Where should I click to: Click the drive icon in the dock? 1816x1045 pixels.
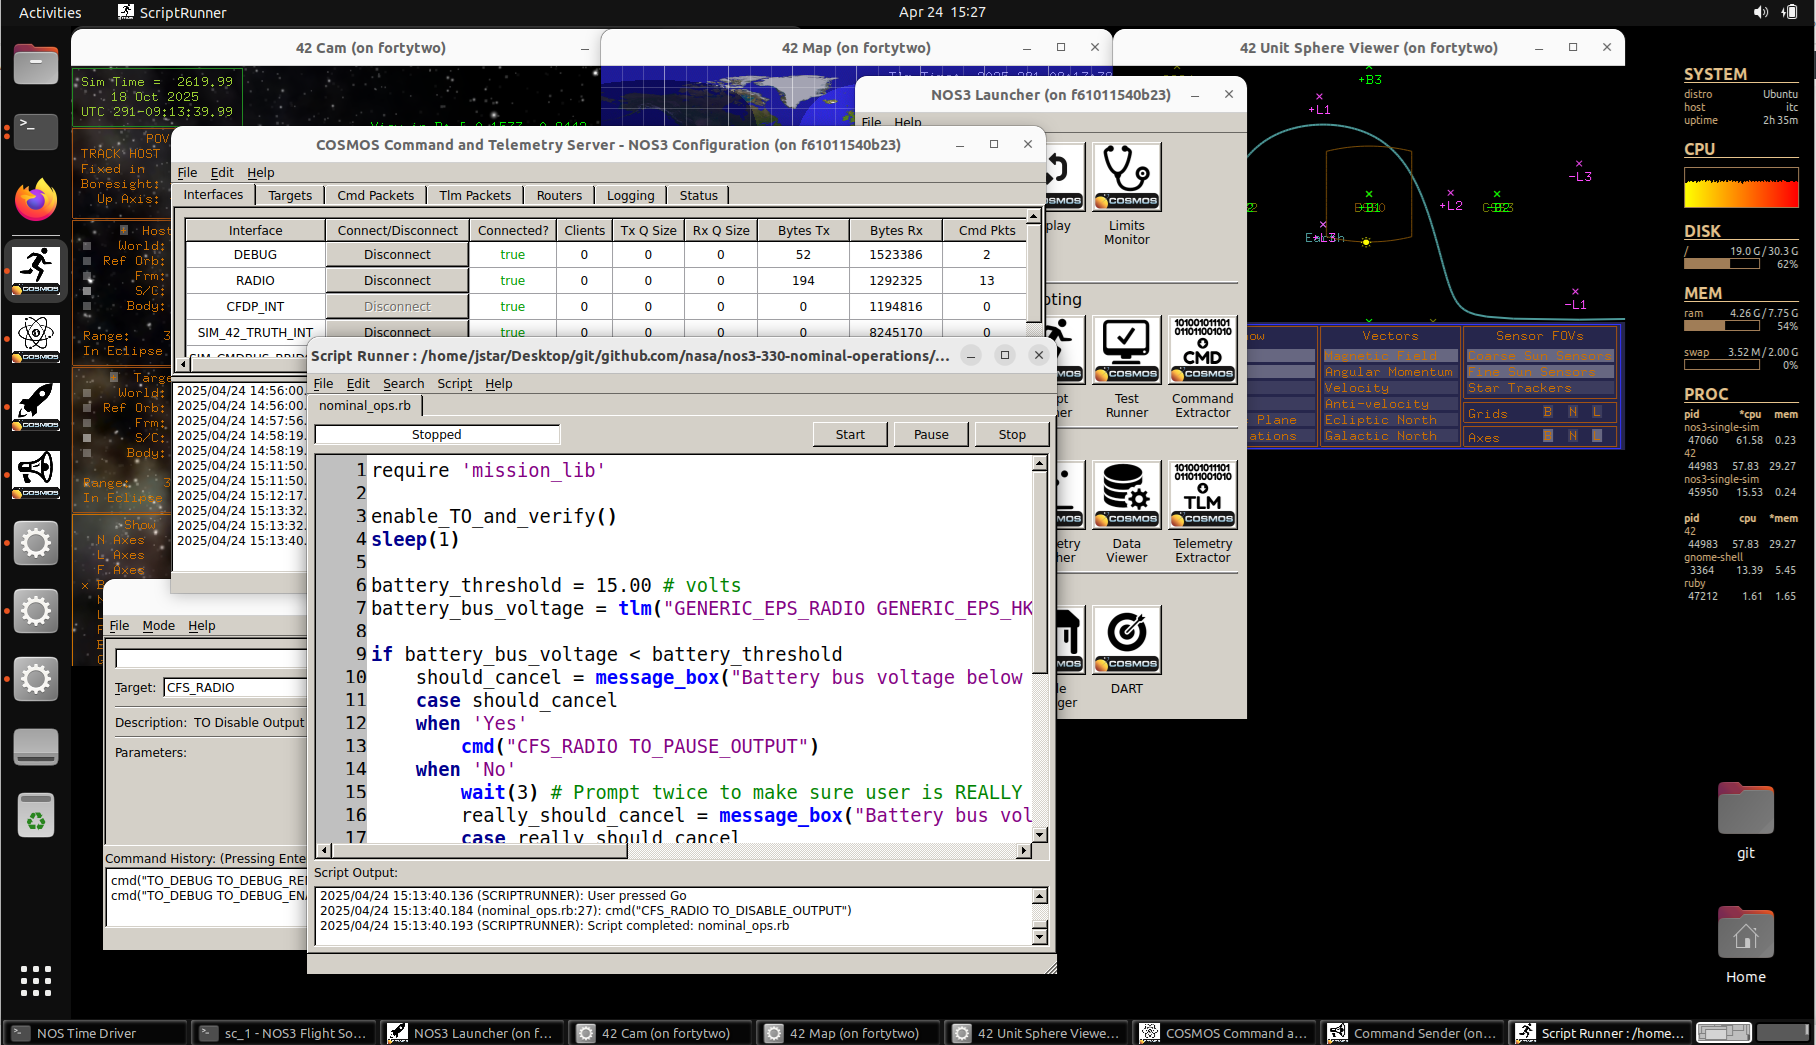point(36,747)
